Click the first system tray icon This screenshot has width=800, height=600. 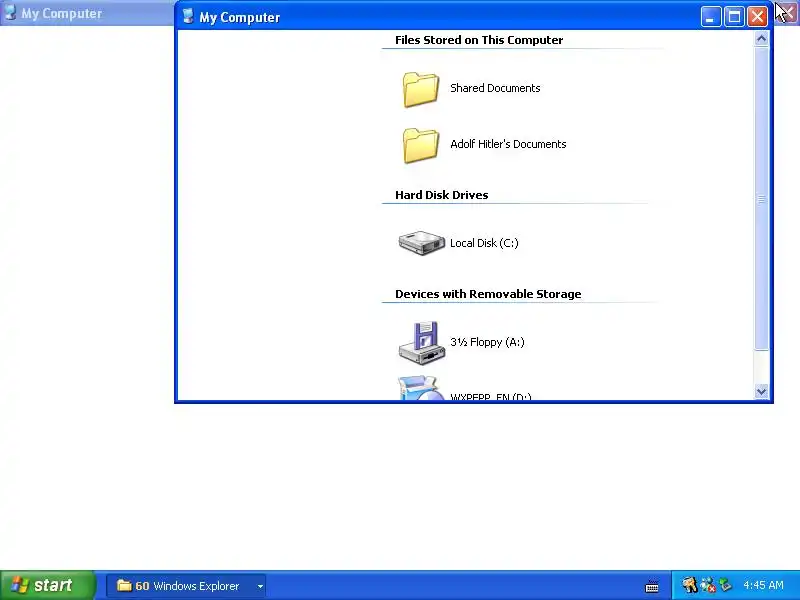click(689, 585)
